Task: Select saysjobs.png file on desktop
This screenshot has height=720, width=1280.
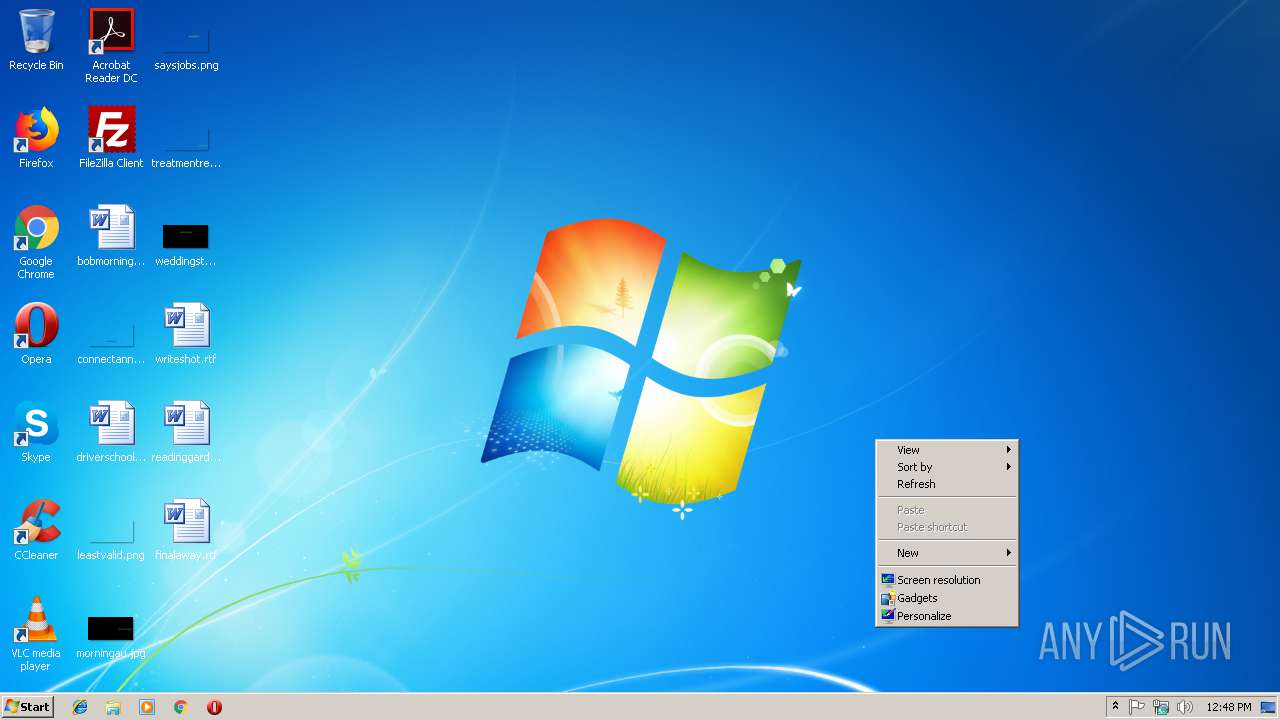Action: tap(186, 46)
